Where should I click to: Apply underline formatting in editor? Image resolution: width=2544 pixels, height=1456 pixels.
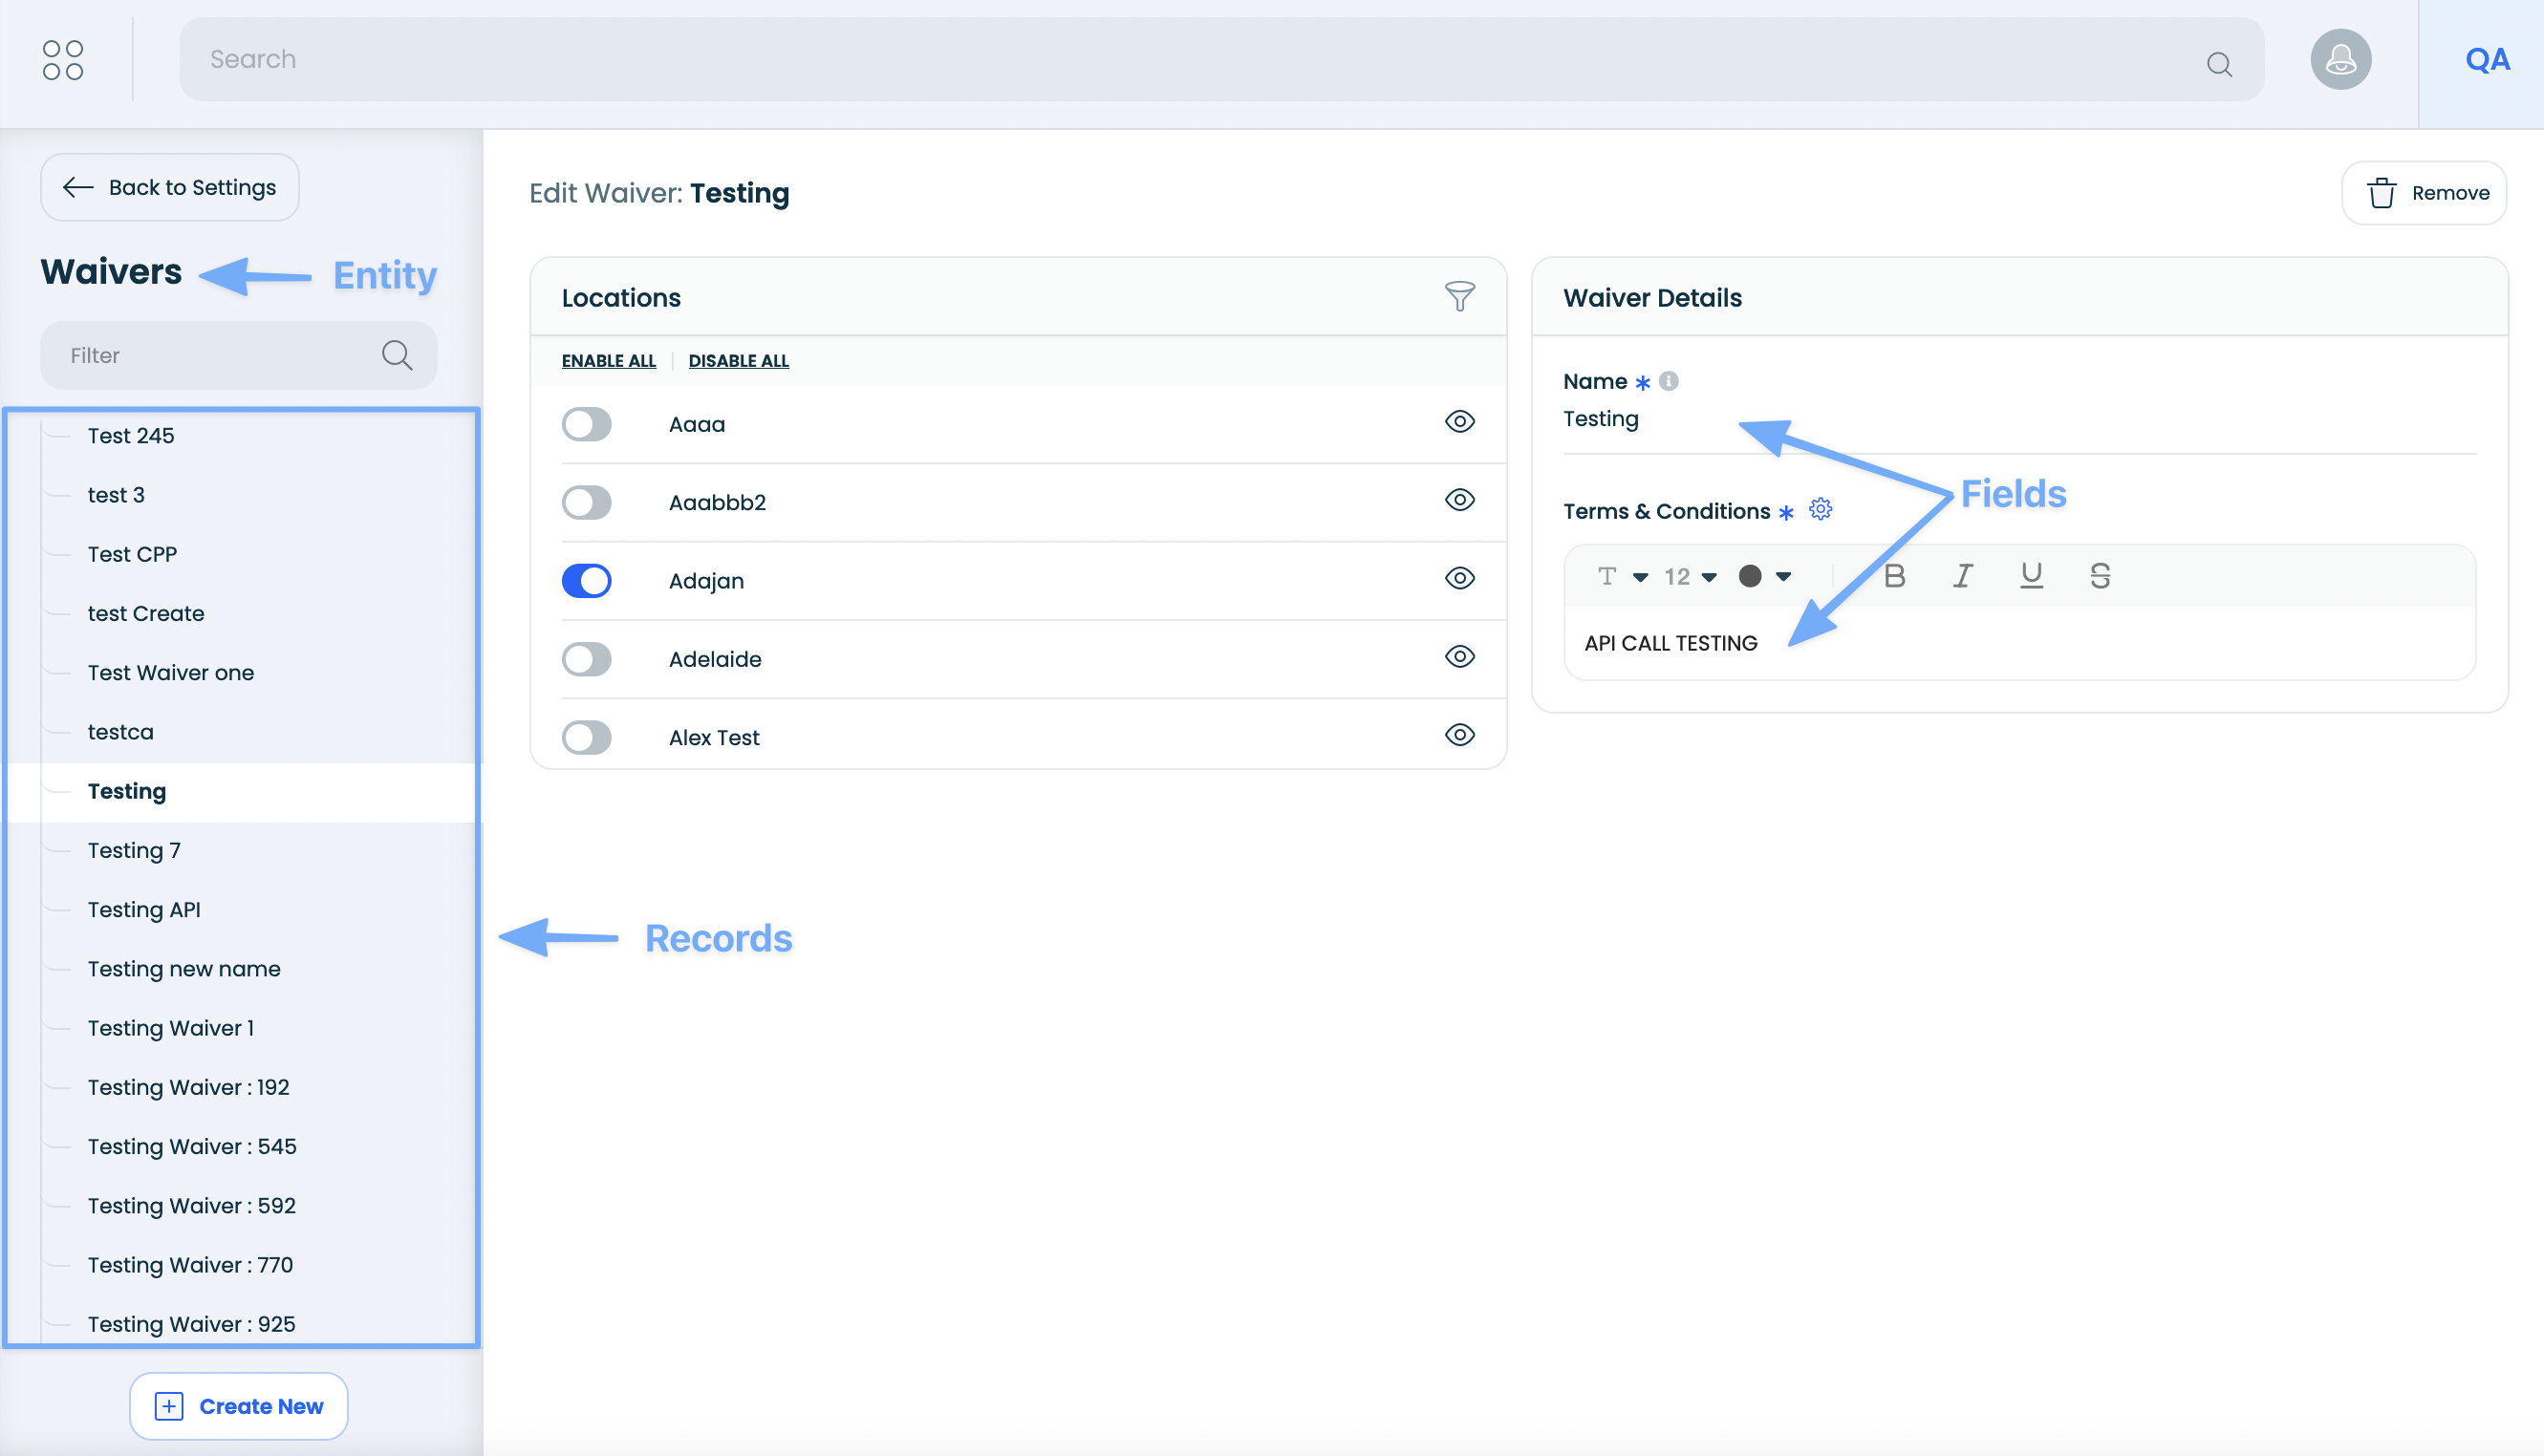pyautogui.click(x=2031, y=576)
